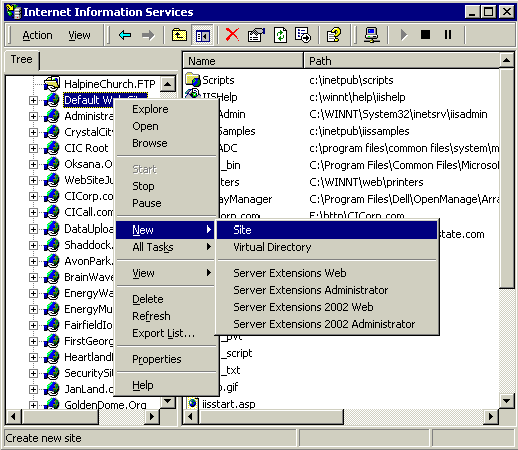Click the HalpineChurch.FTP site icon
Screen dimensions: 518x450
pos(52,84)
